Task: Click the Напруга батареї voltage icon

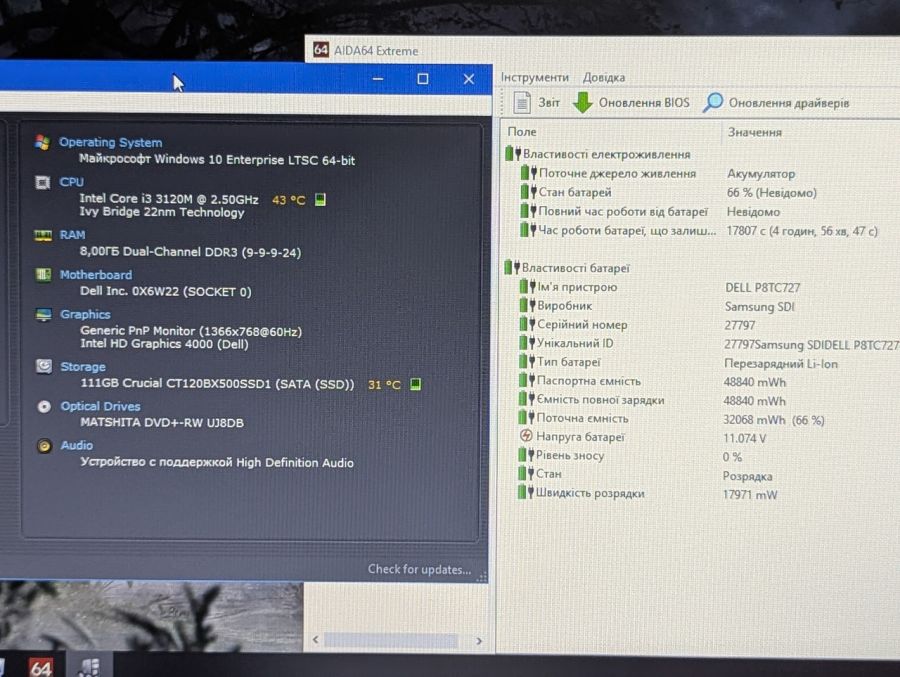Action: point(526,436)
